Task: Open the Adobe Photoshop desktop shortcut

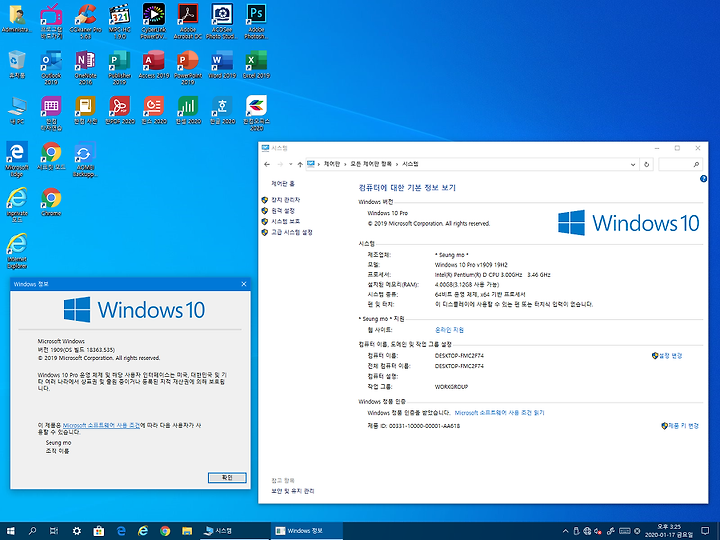Action: coord(256,21)
